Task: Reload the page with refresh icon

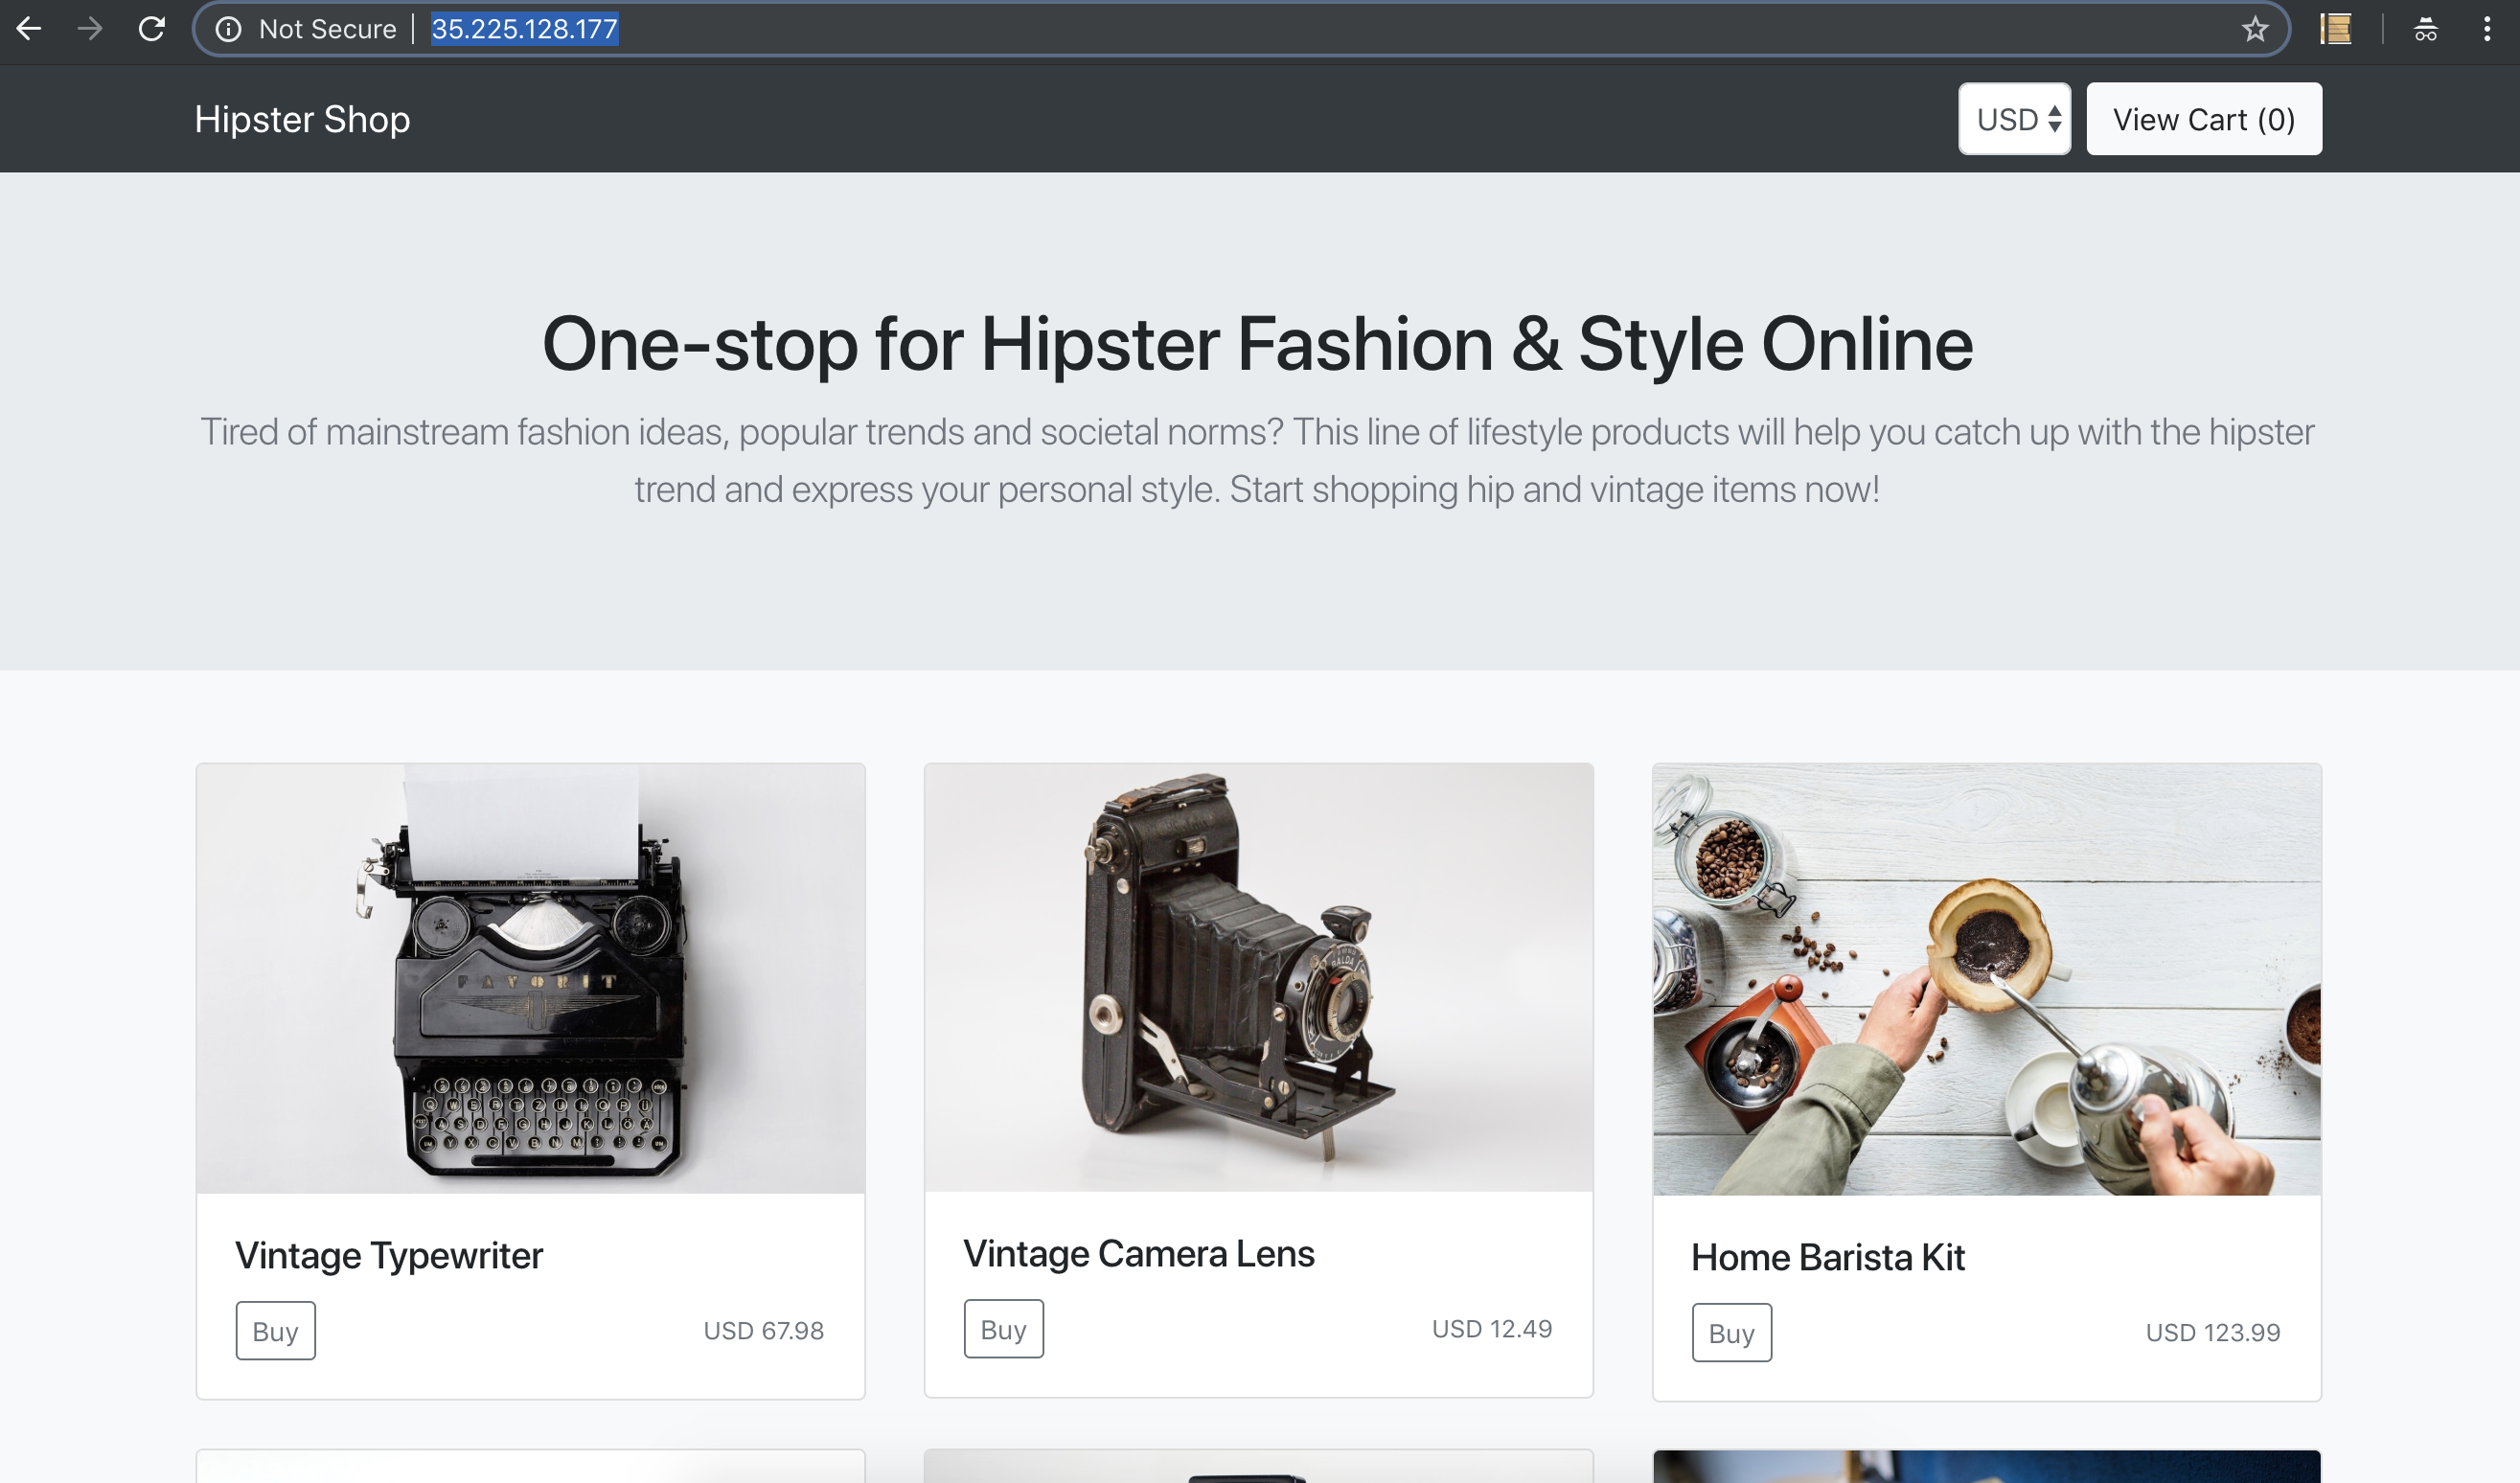Action: [152, 29]
